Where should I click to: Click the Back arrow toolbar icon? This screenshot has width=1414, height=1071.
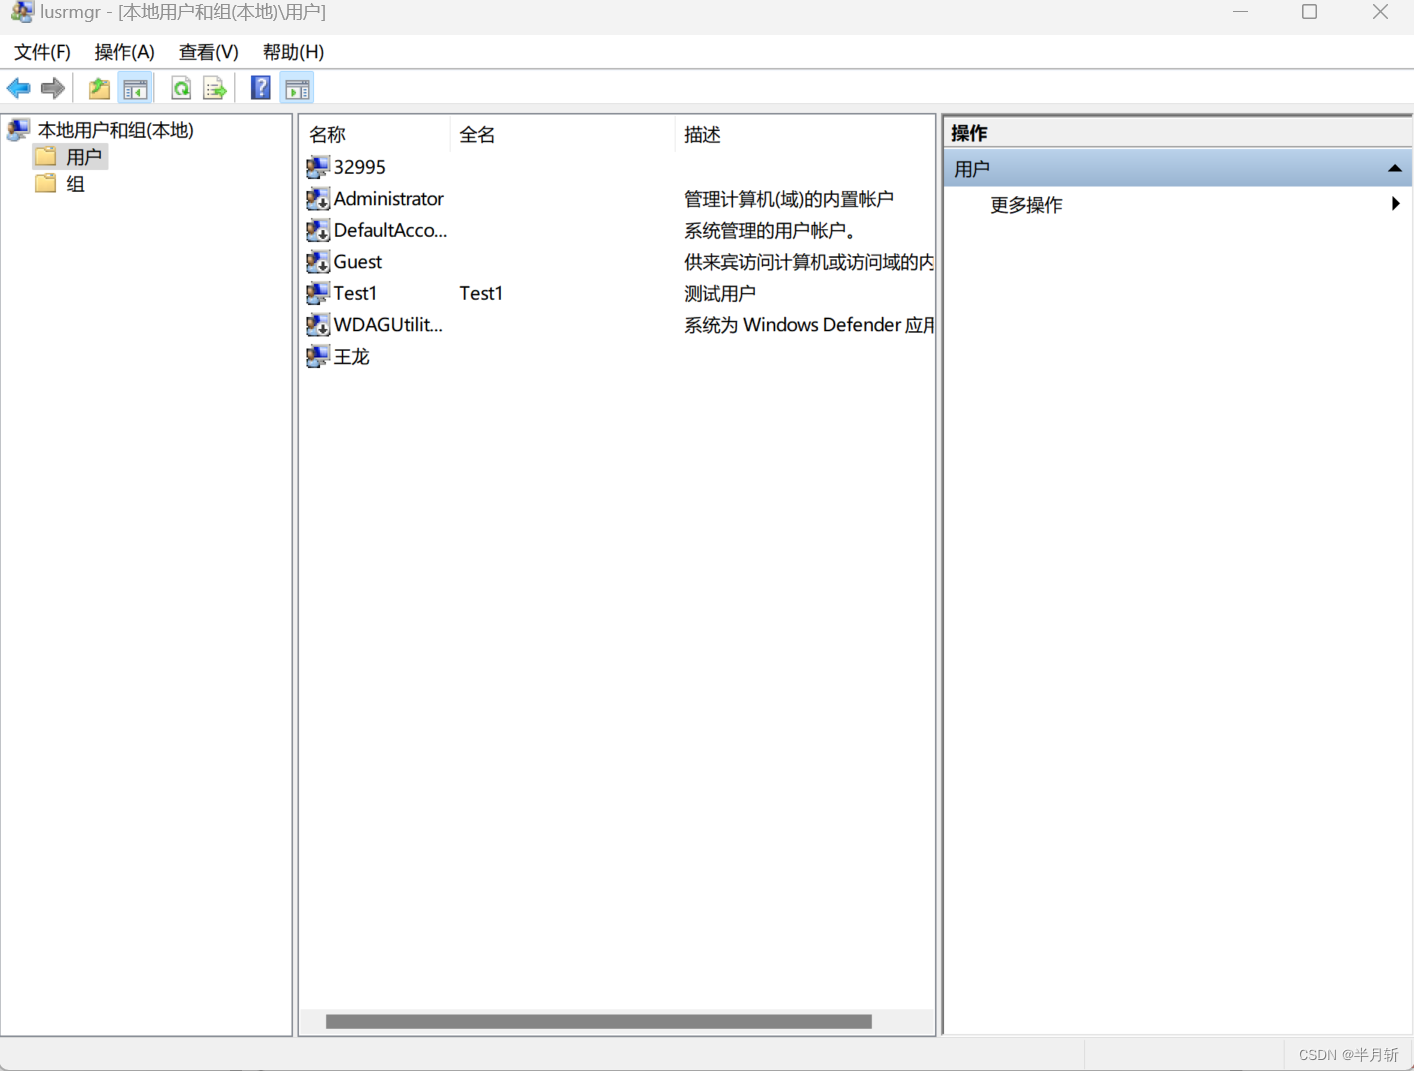(18, 89)
